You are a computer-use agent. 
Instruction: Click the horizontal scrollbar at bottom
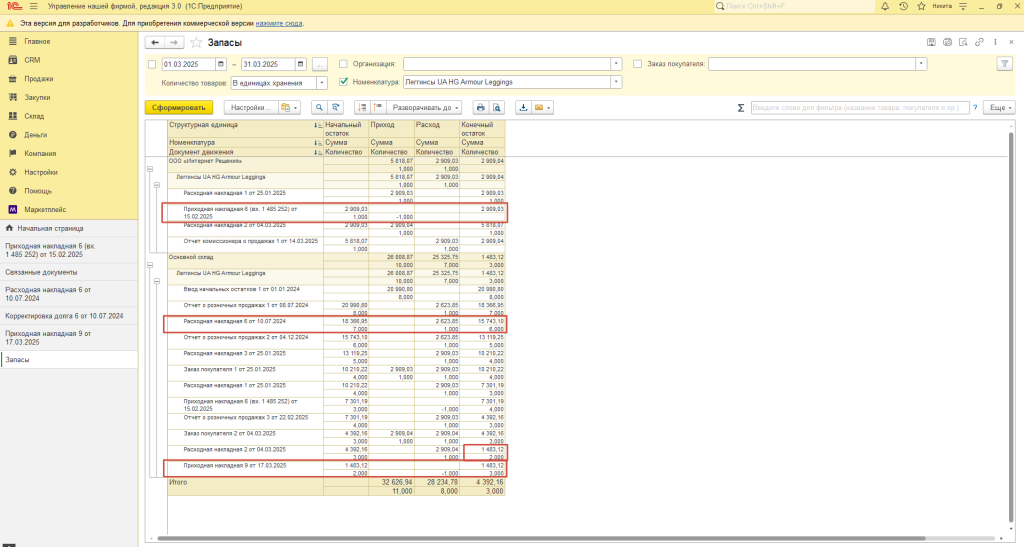coord(542,539)
